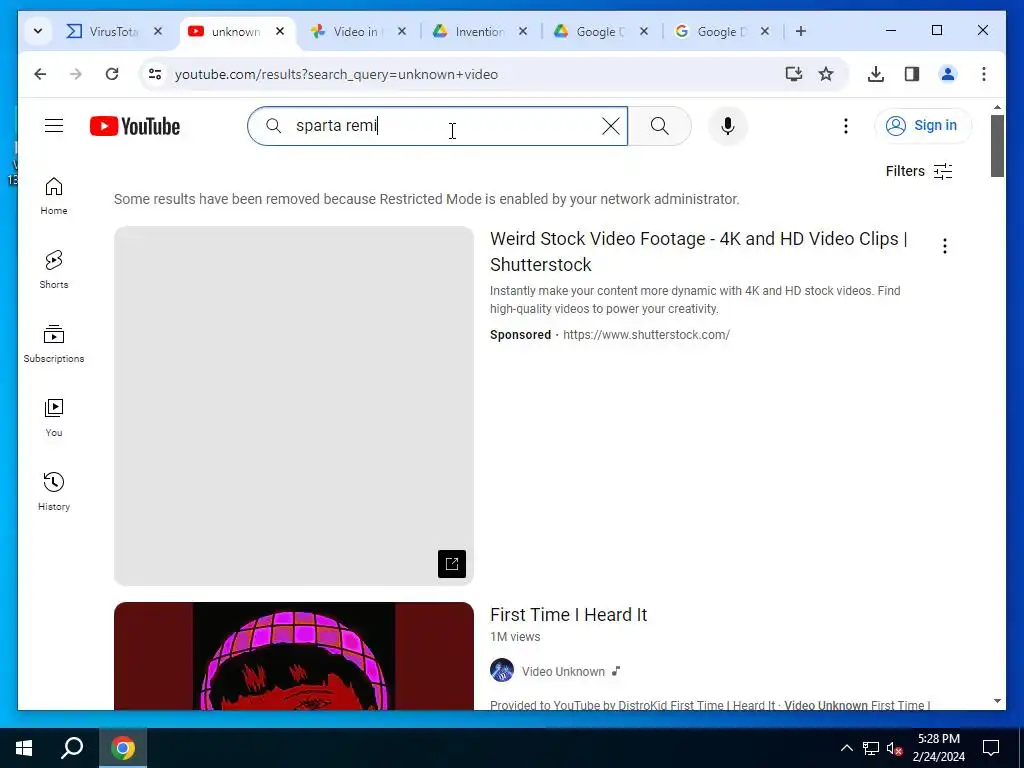Open watch History from the sidebar

pos(54,492)
